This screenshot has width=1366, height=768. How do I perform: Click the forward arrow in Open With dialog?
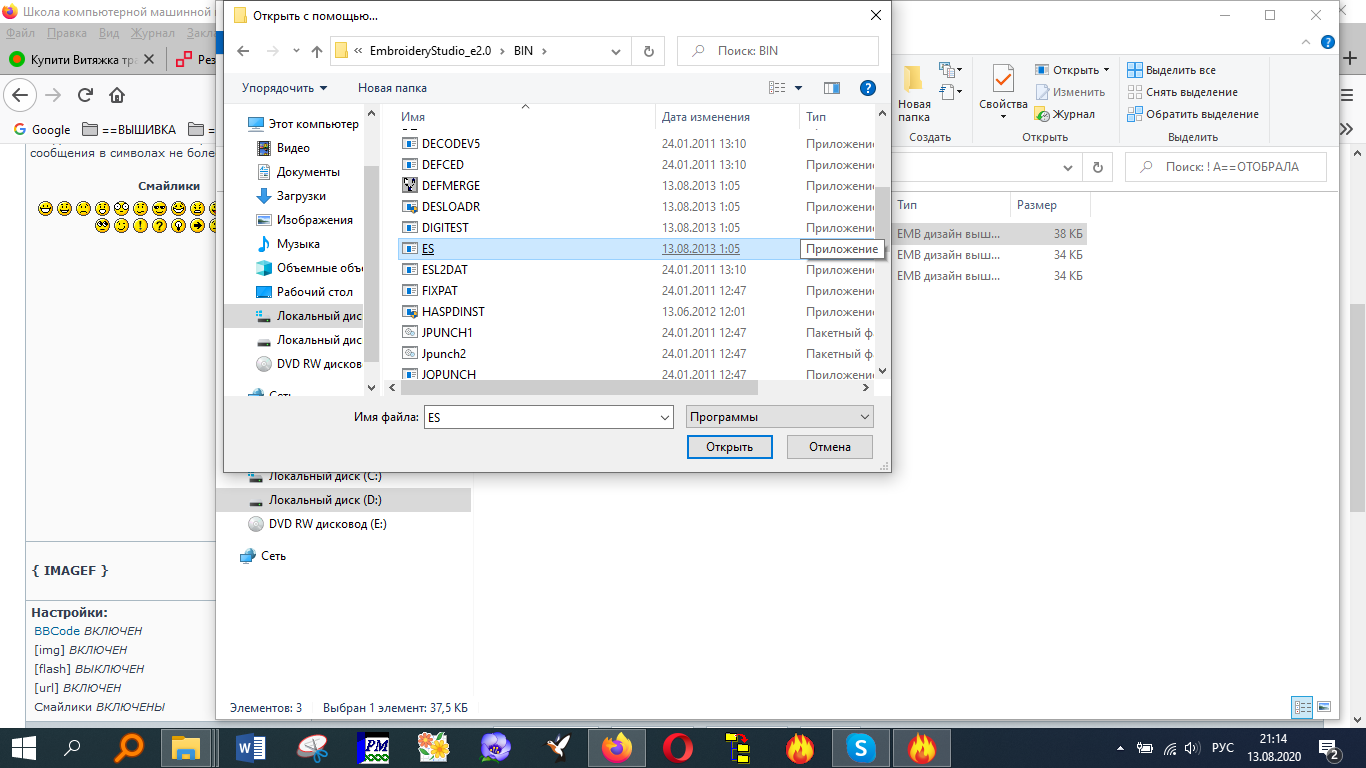271,51
